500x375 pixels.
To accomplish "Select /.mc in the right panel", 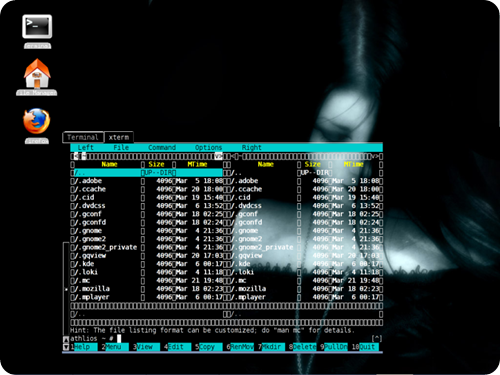I will click(305, 280).
